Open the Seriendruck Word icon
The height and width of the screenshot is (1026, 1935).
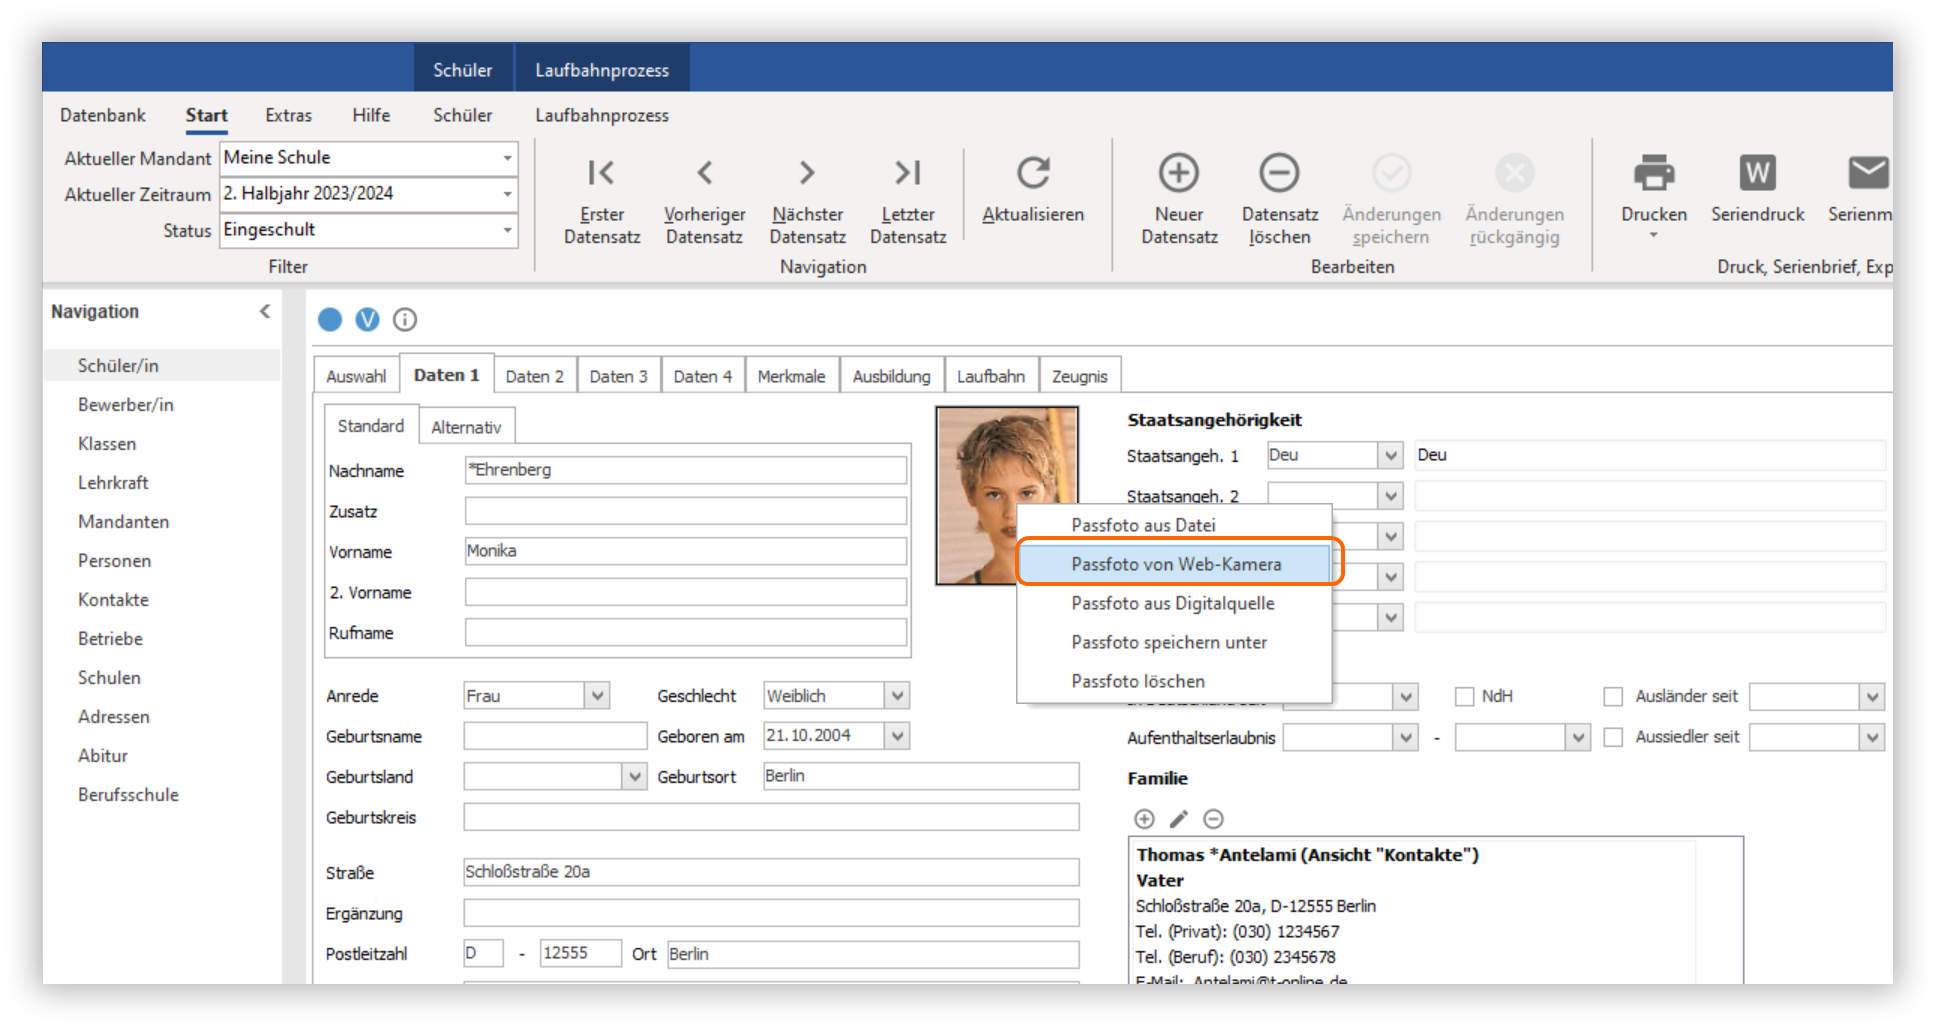(1757, 173)
